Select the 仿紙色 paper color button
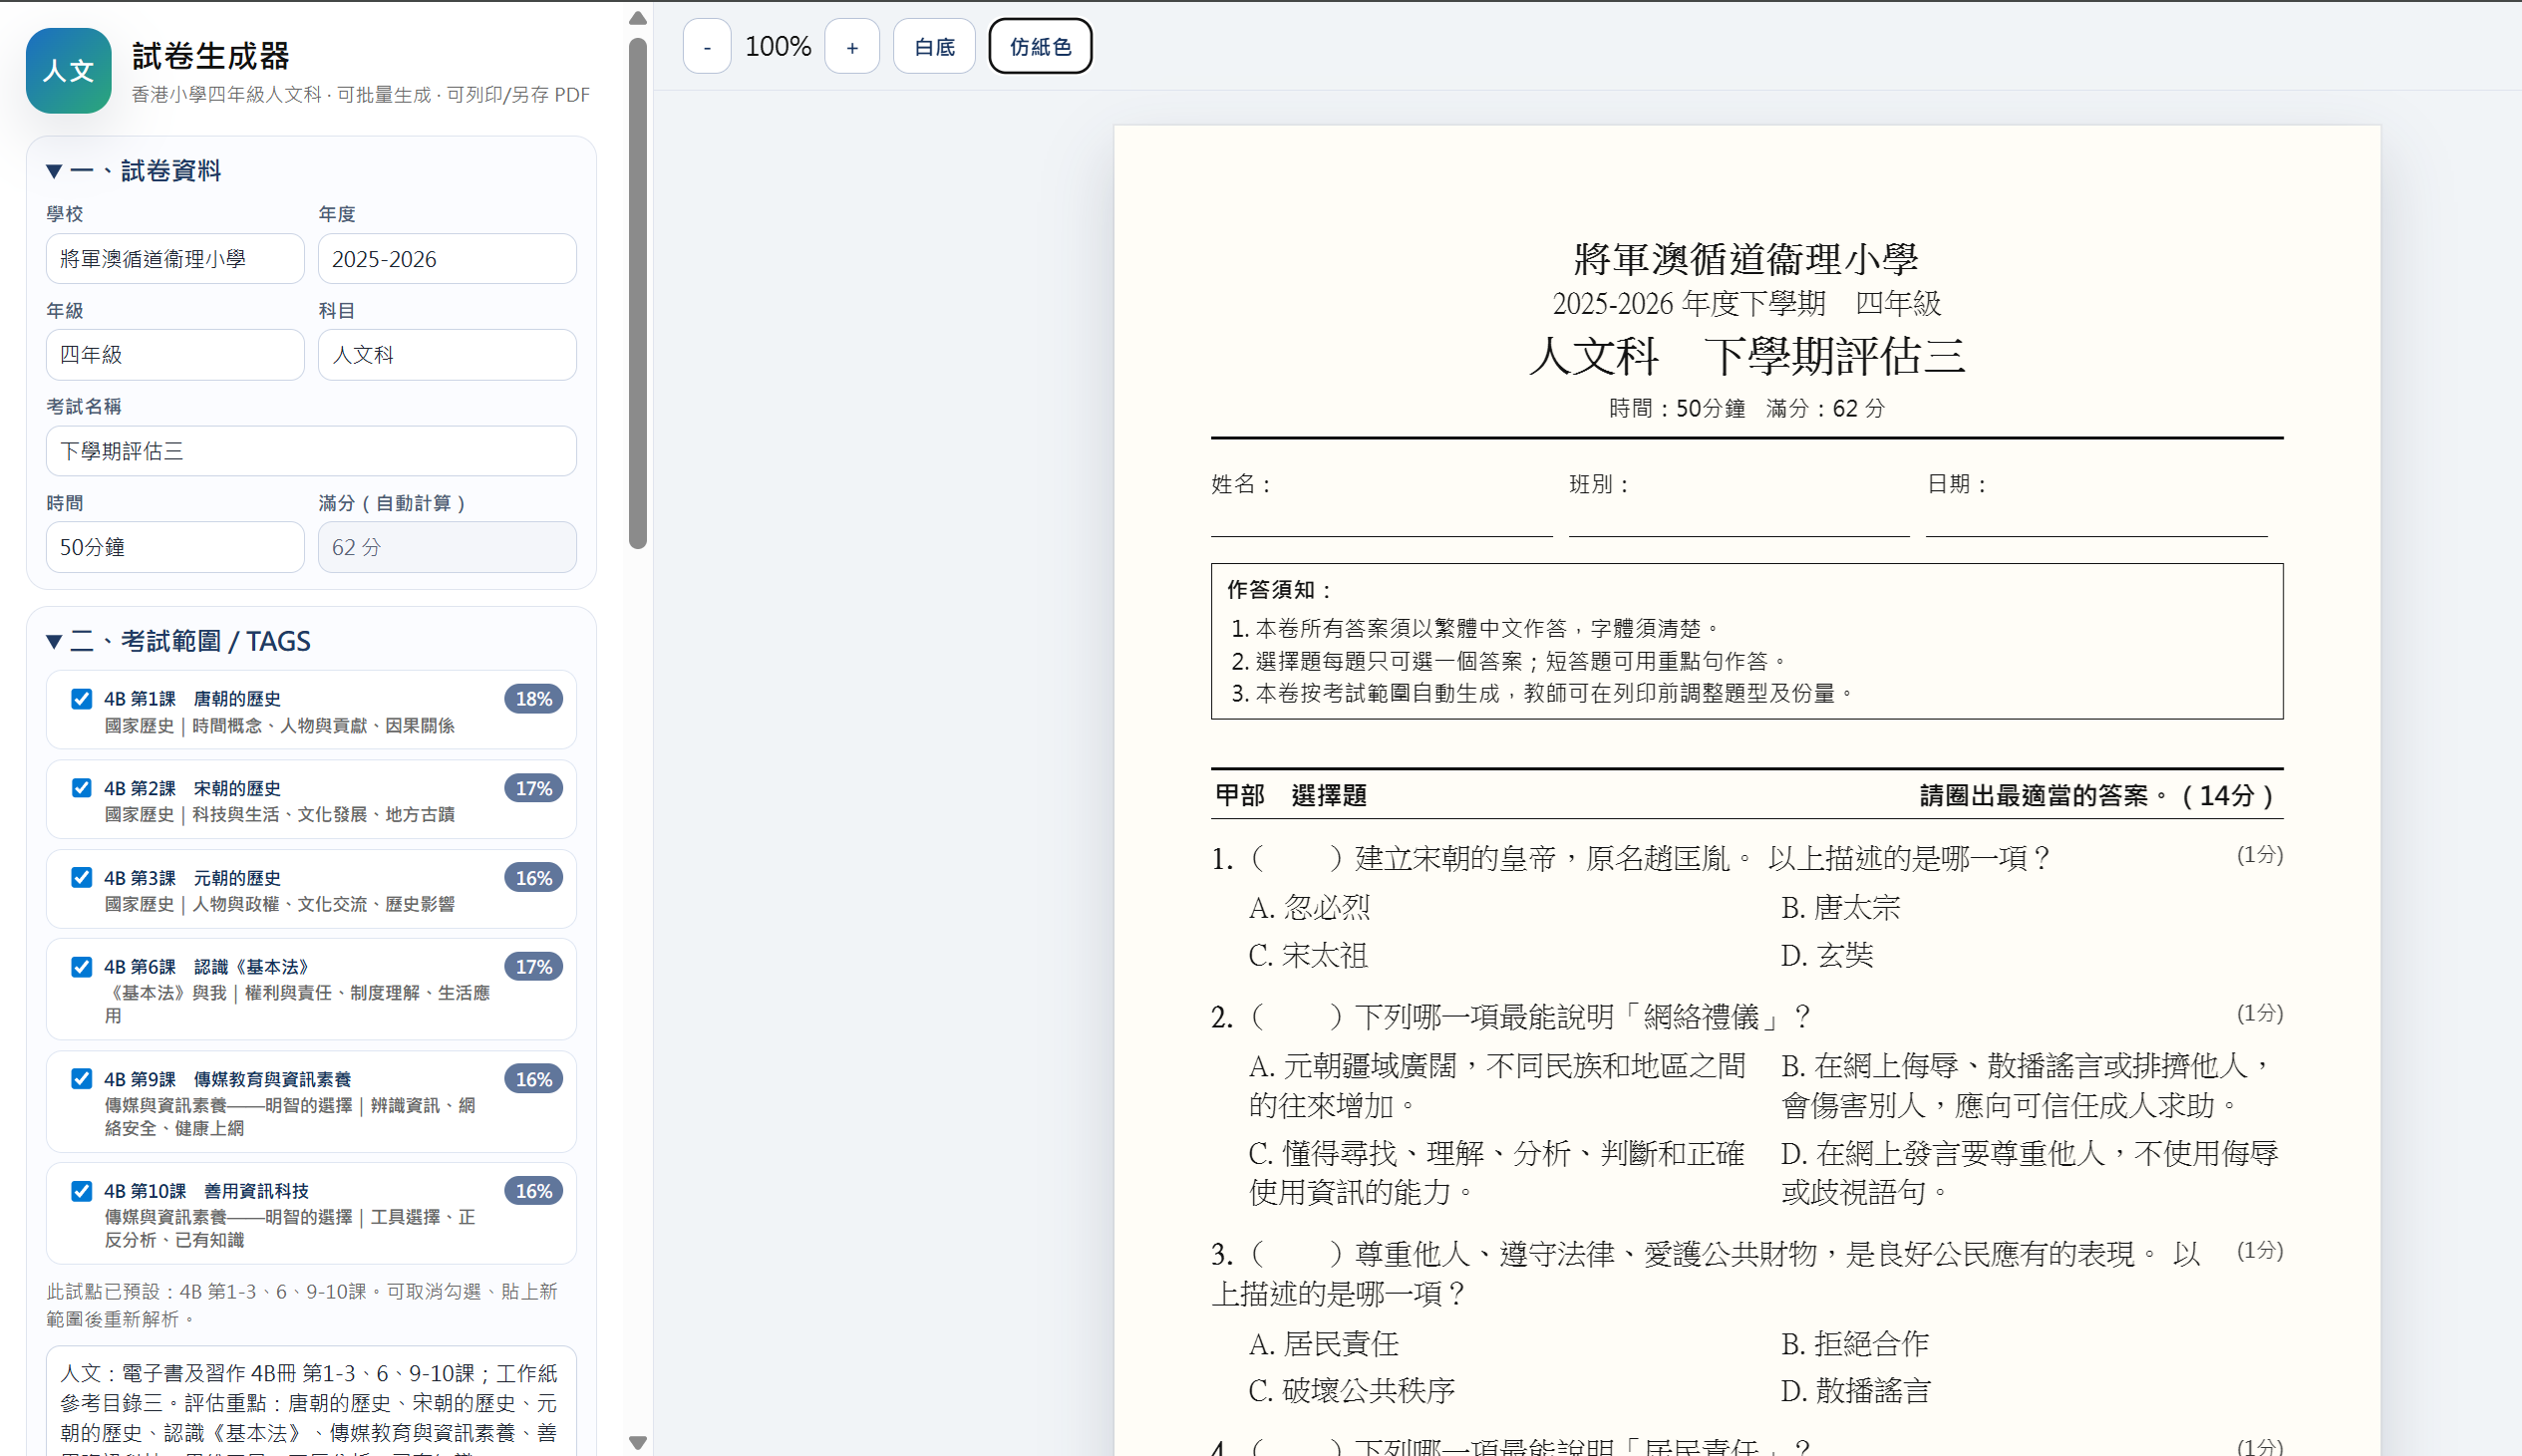The image size is (2522, 1456). 1040,46
